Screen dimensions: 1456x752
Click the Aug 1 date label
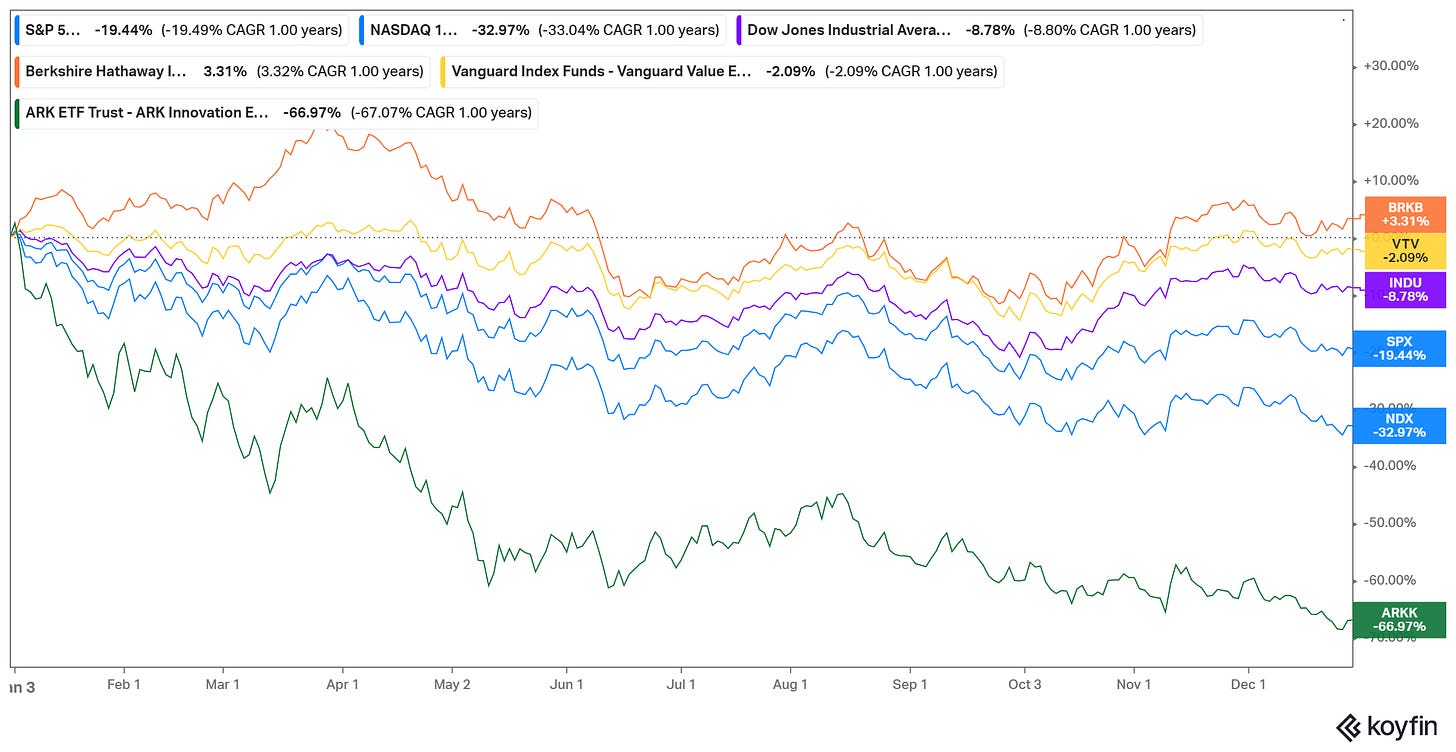coord(791,685)
